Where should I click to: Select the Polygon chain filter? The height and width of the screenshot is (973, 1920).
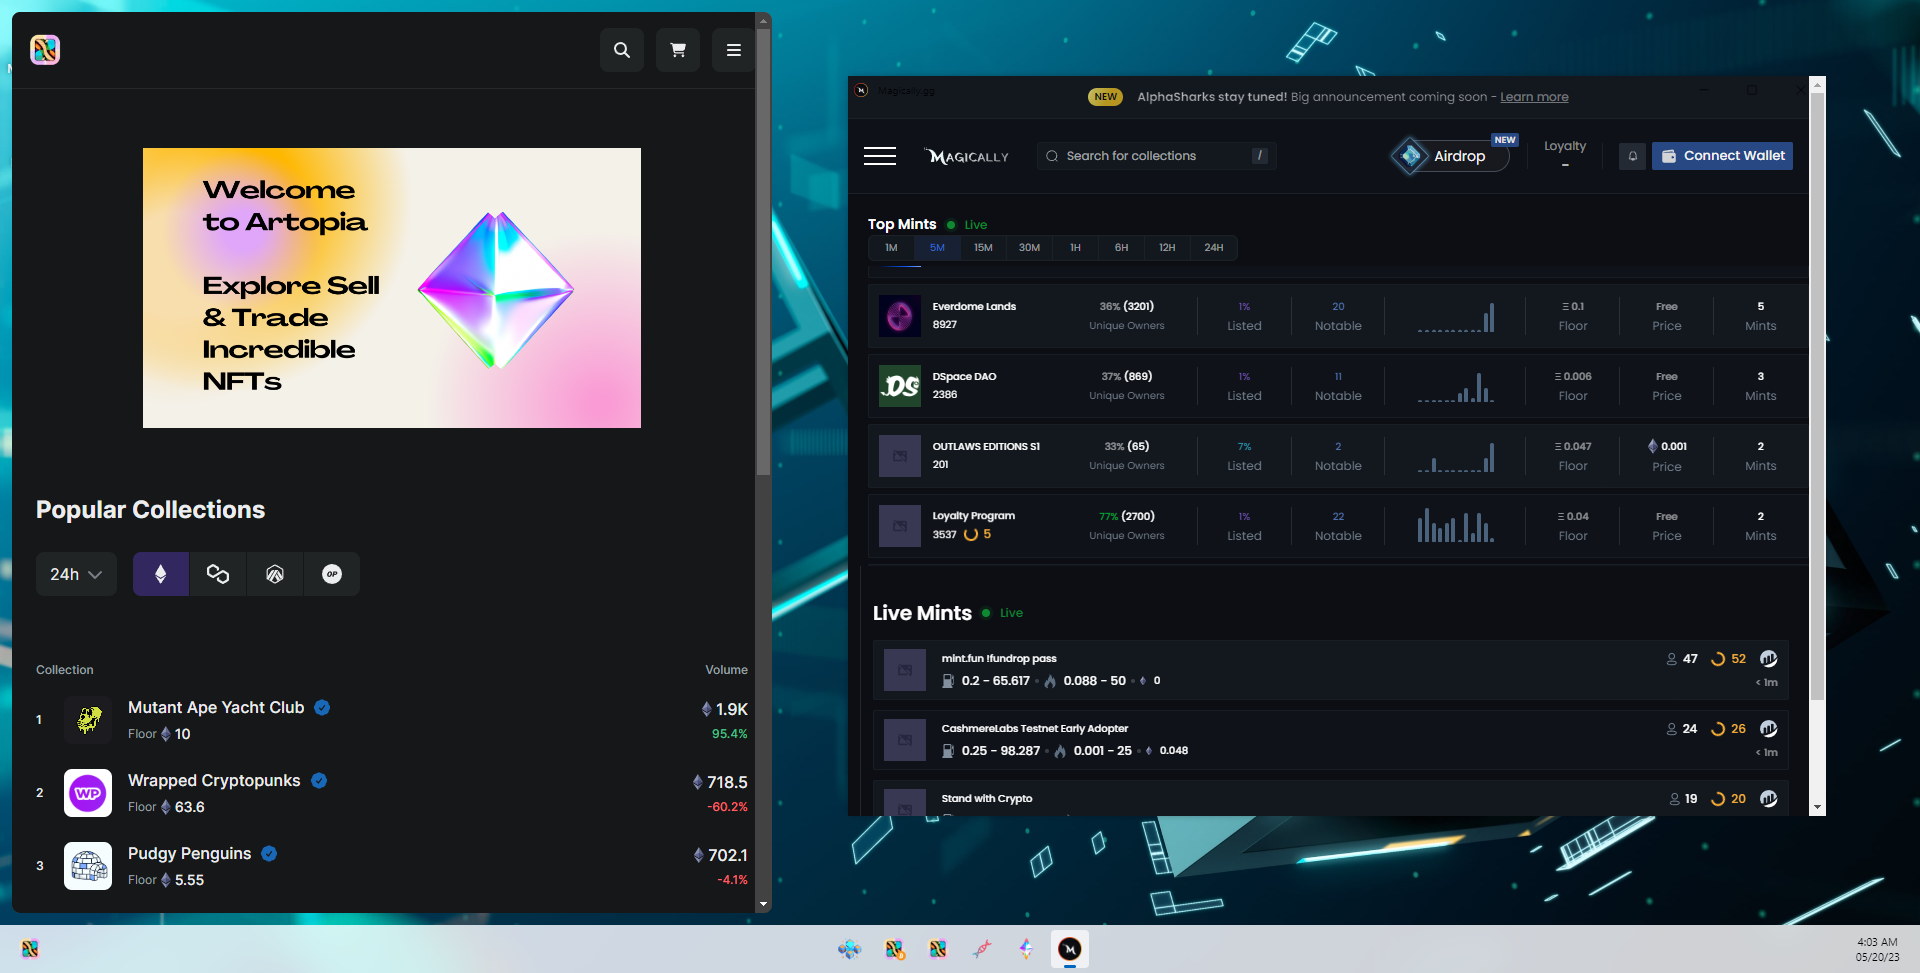[x=217, y=574]
